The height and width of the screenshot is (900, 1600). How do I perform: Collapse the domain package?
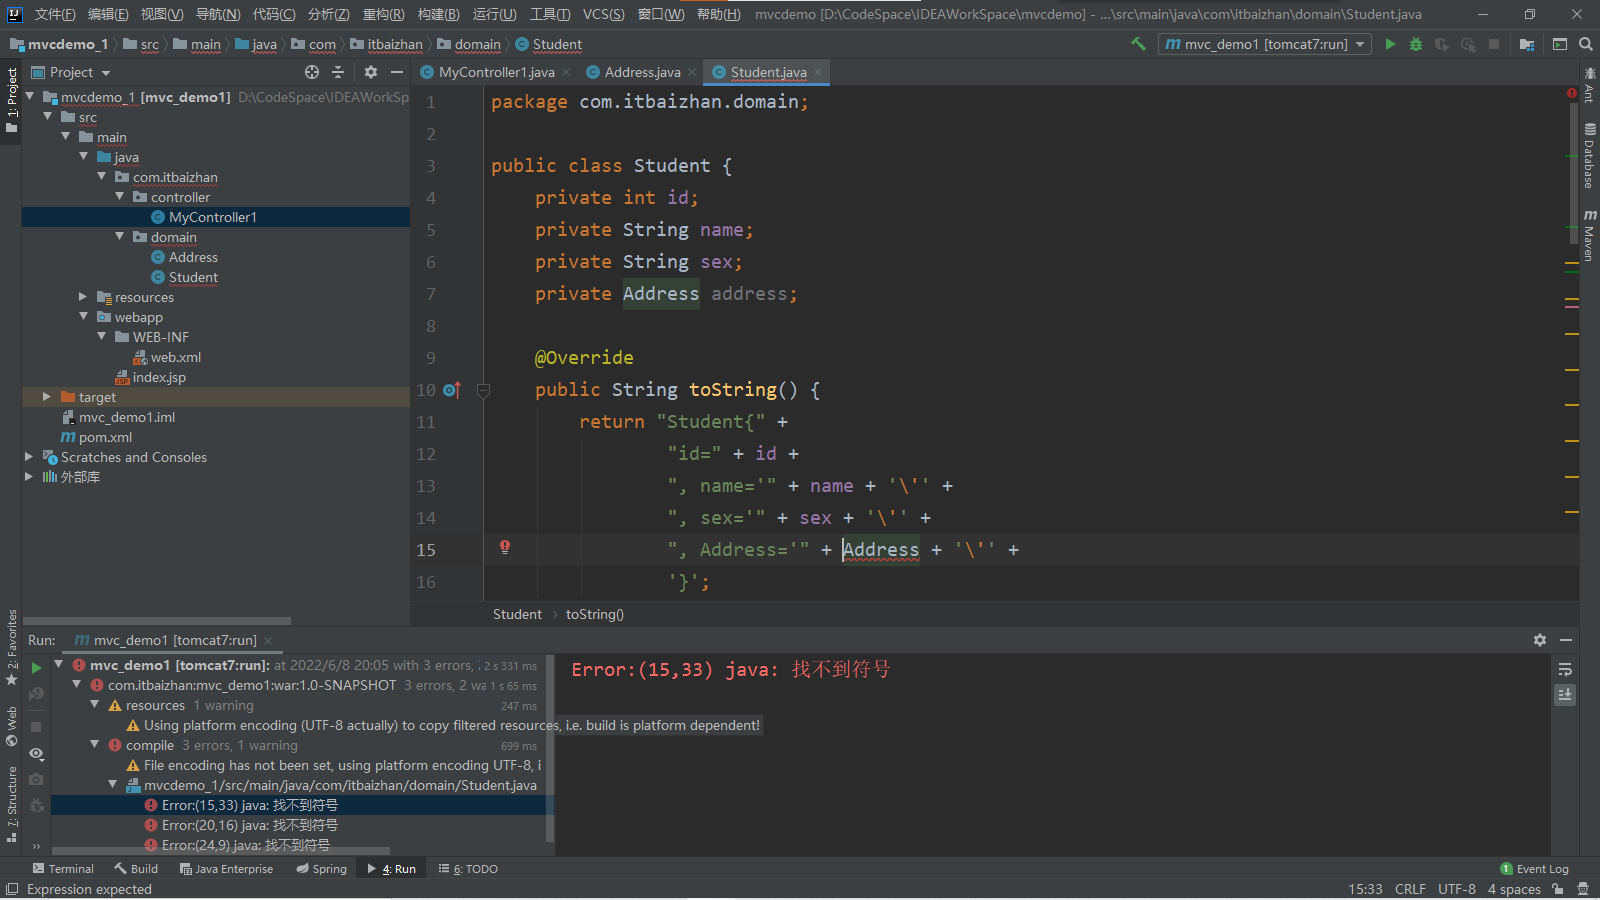click(x=119, y=237)
